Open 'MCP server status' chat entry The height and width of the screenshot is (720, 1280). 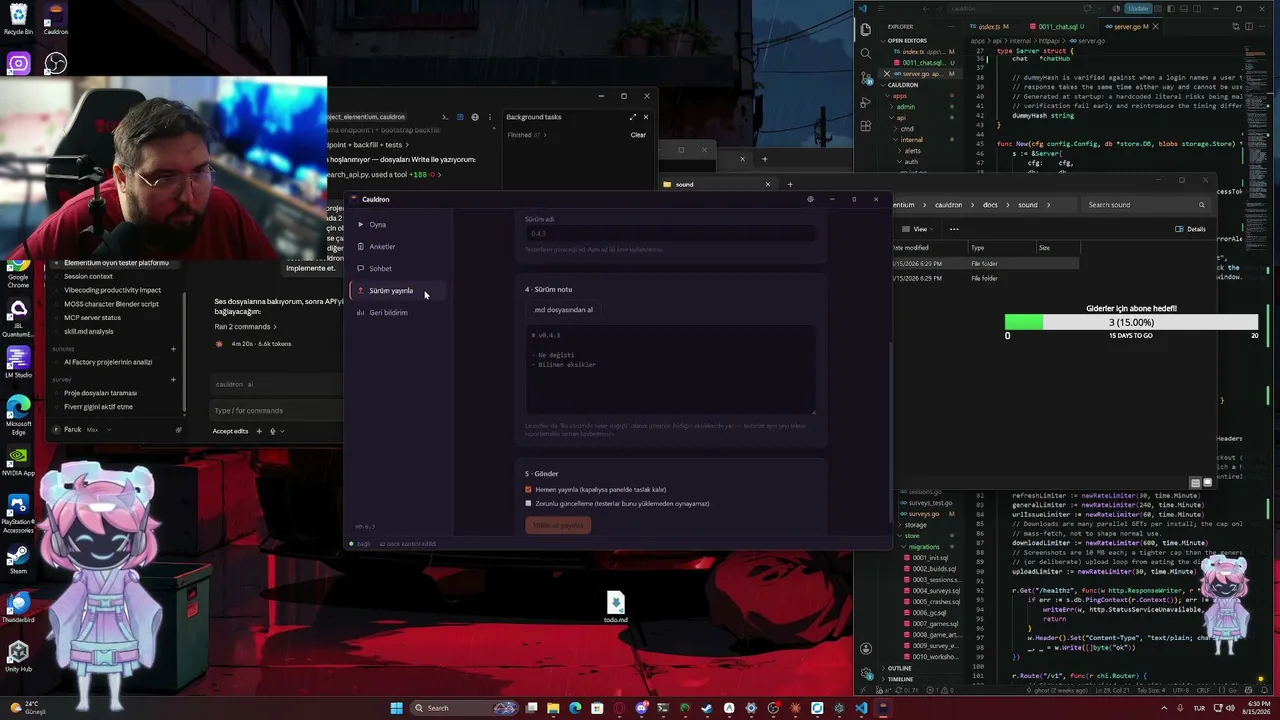[x=92, y=318]
